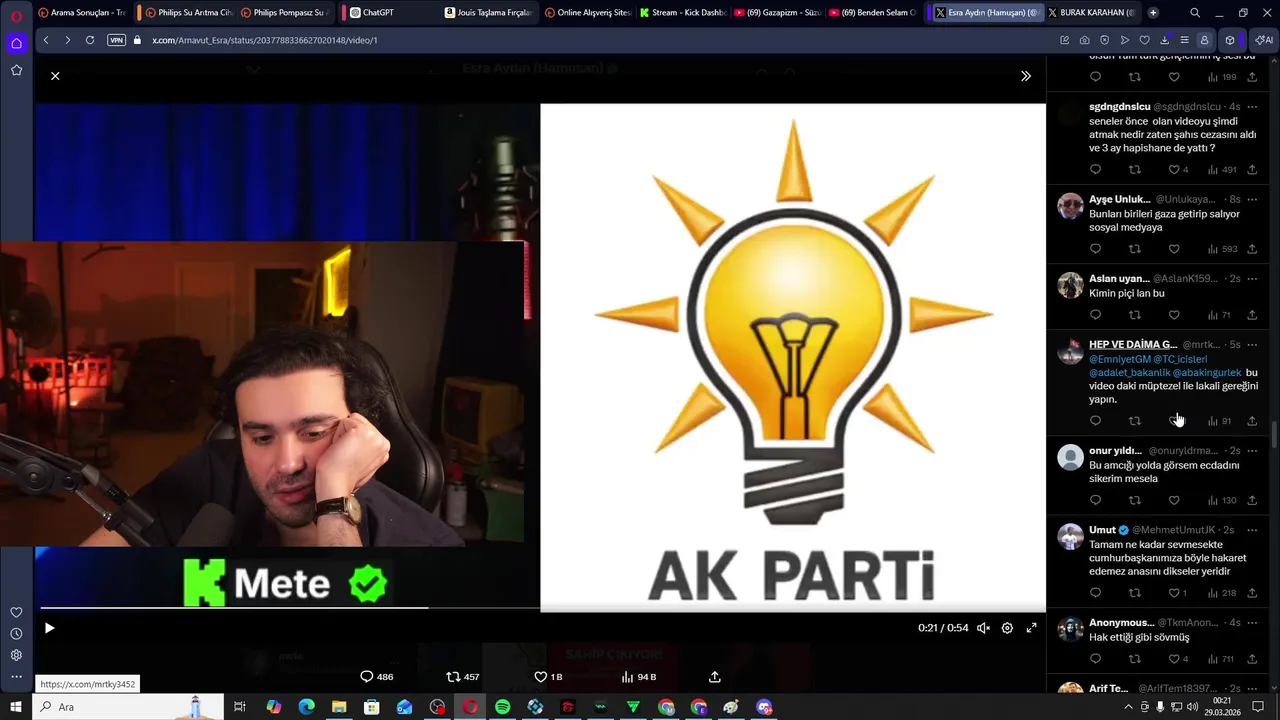The width and height of the screenshot is (1280, 720).
Task: Open the @TC_icisleri mention link
Action: (1180, 359)
